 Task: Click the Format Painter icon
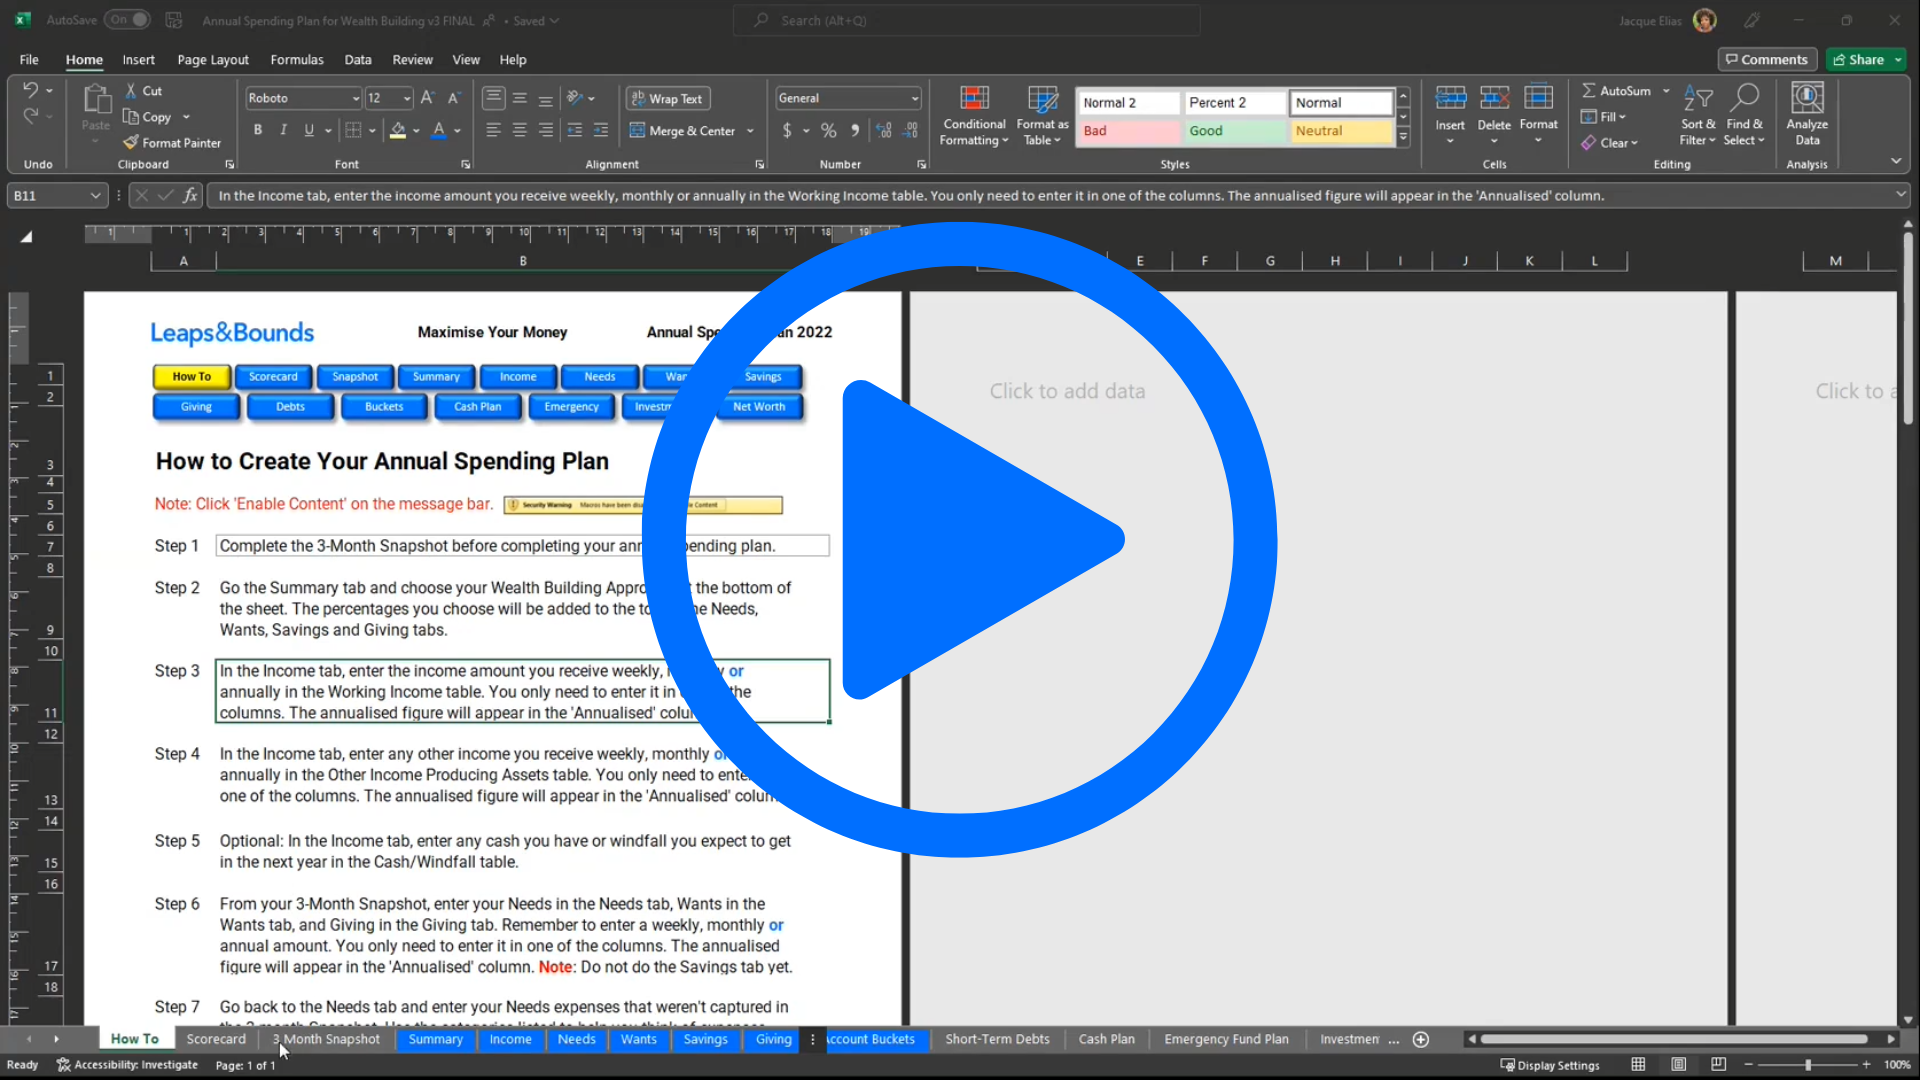[131, 143]
